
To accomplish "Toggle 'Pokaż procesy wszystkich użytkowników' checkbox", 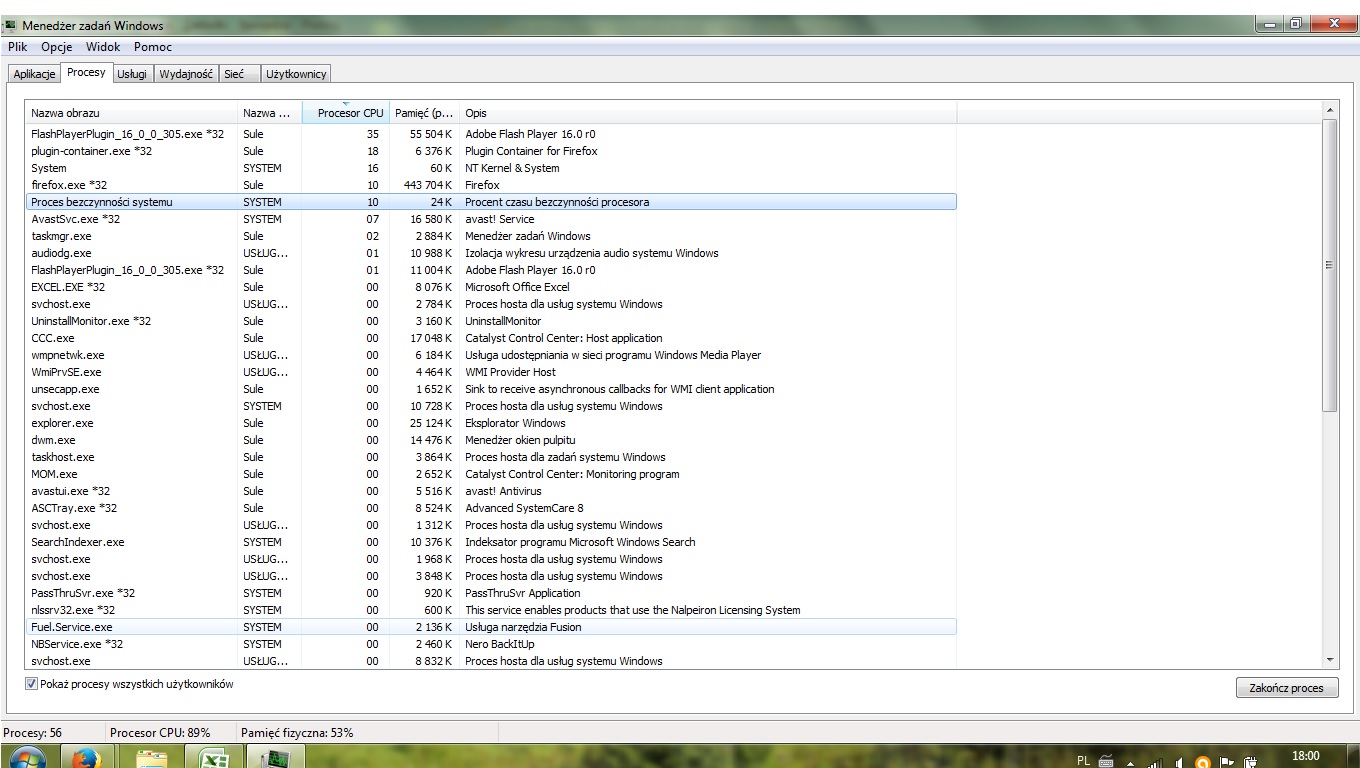I will pyautogui.click(x=31, y=685).
